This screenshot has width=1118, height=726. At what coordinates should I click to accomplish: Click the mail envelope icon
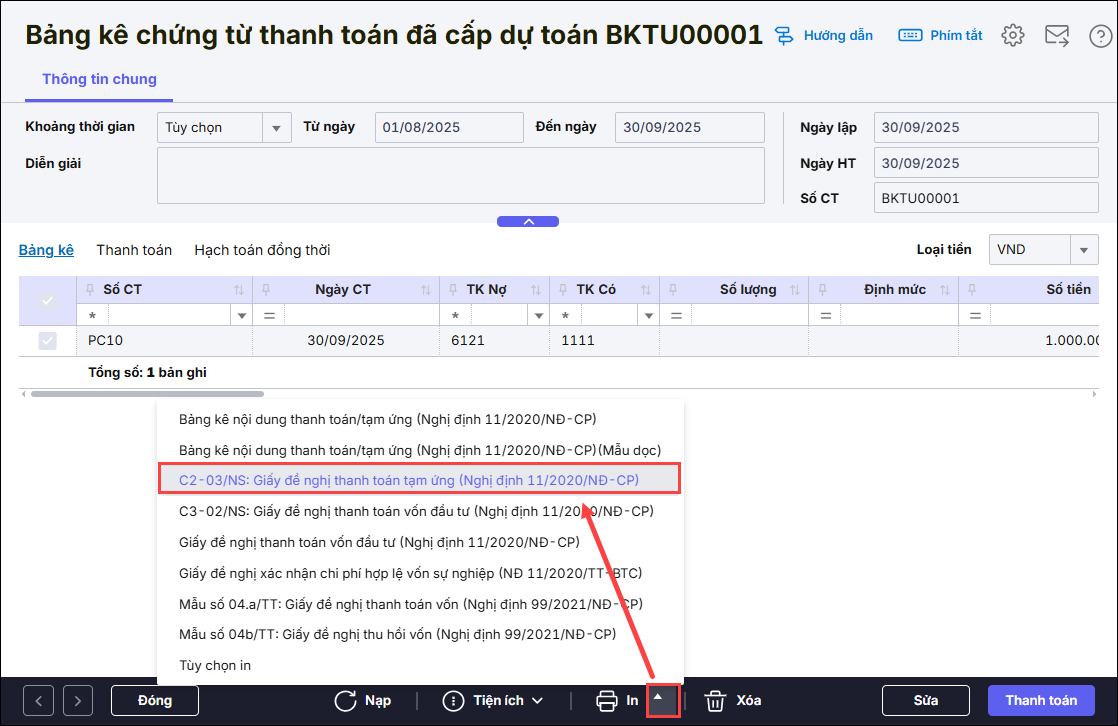1057,36
